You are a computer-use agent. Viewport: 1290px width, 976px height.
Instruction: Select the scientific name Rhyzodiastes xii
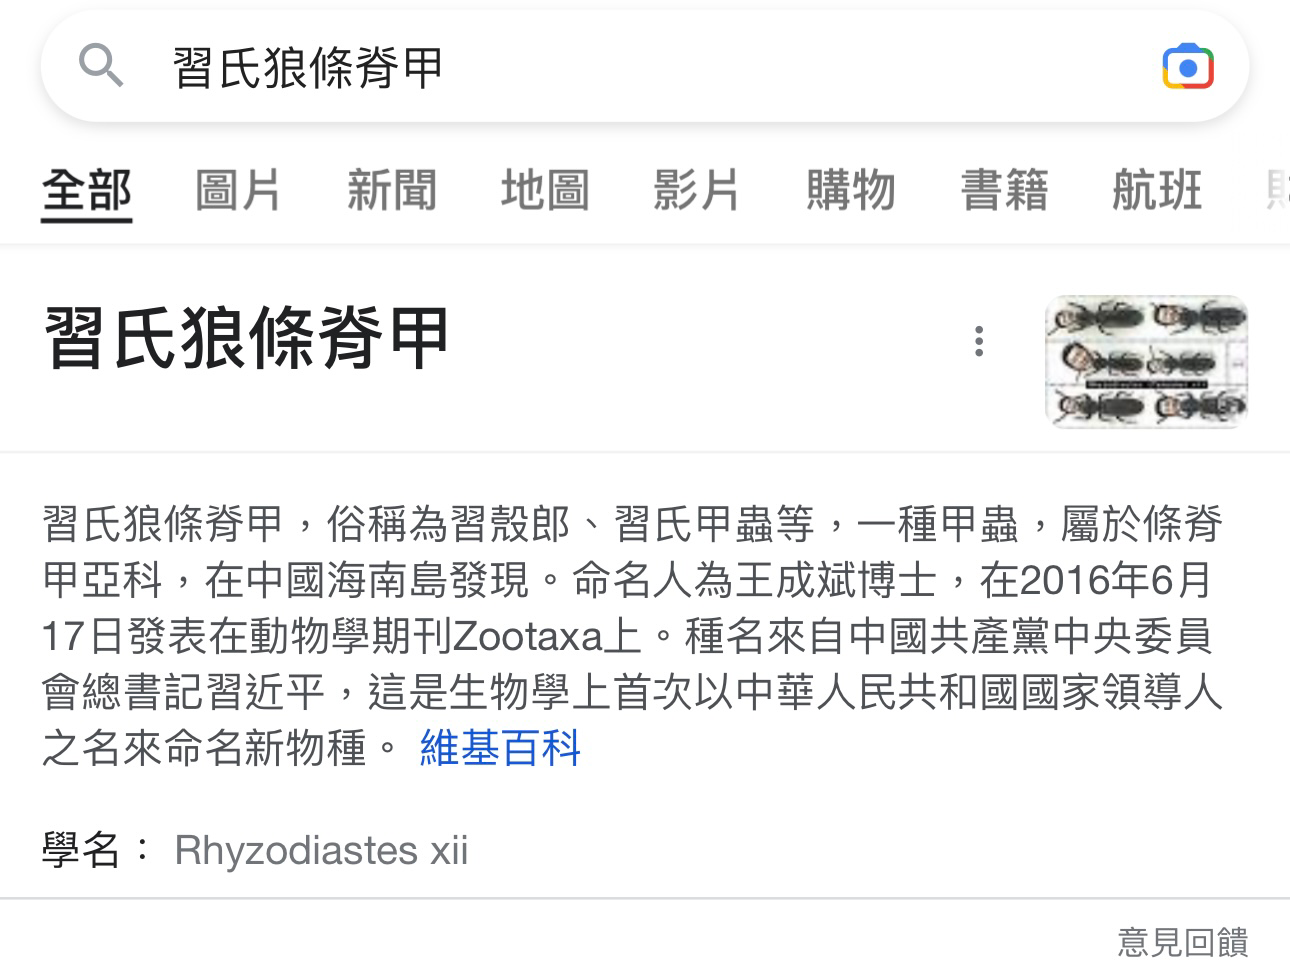tap(321, 851)
